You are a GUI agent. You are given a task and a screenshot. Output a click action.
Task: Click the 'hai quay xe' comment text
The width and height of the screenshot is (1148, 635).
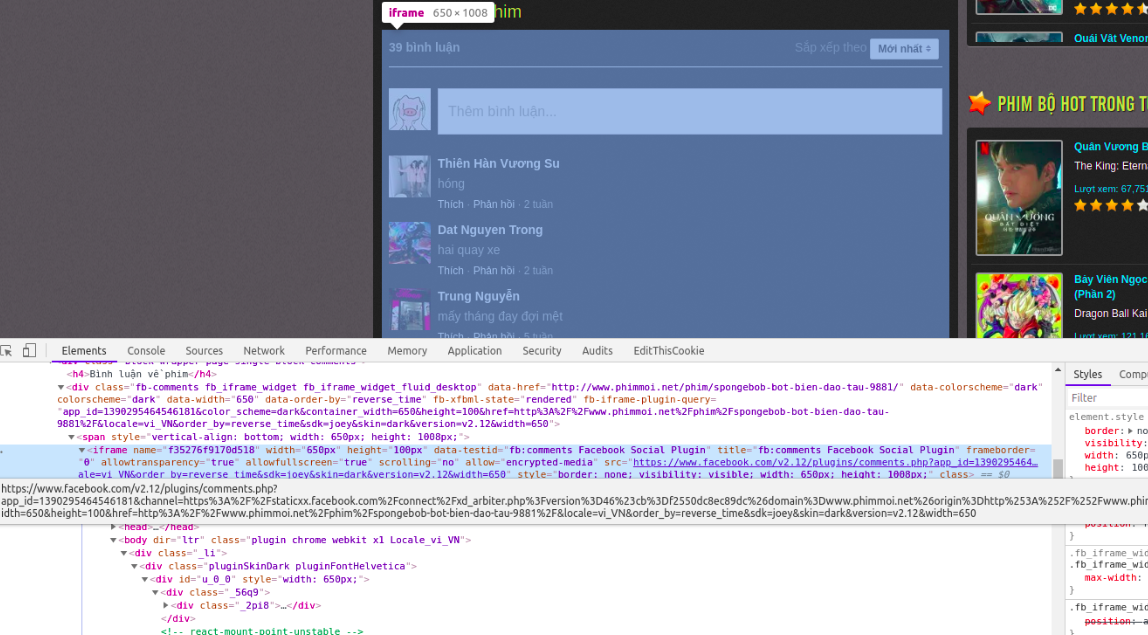(469, 250)
